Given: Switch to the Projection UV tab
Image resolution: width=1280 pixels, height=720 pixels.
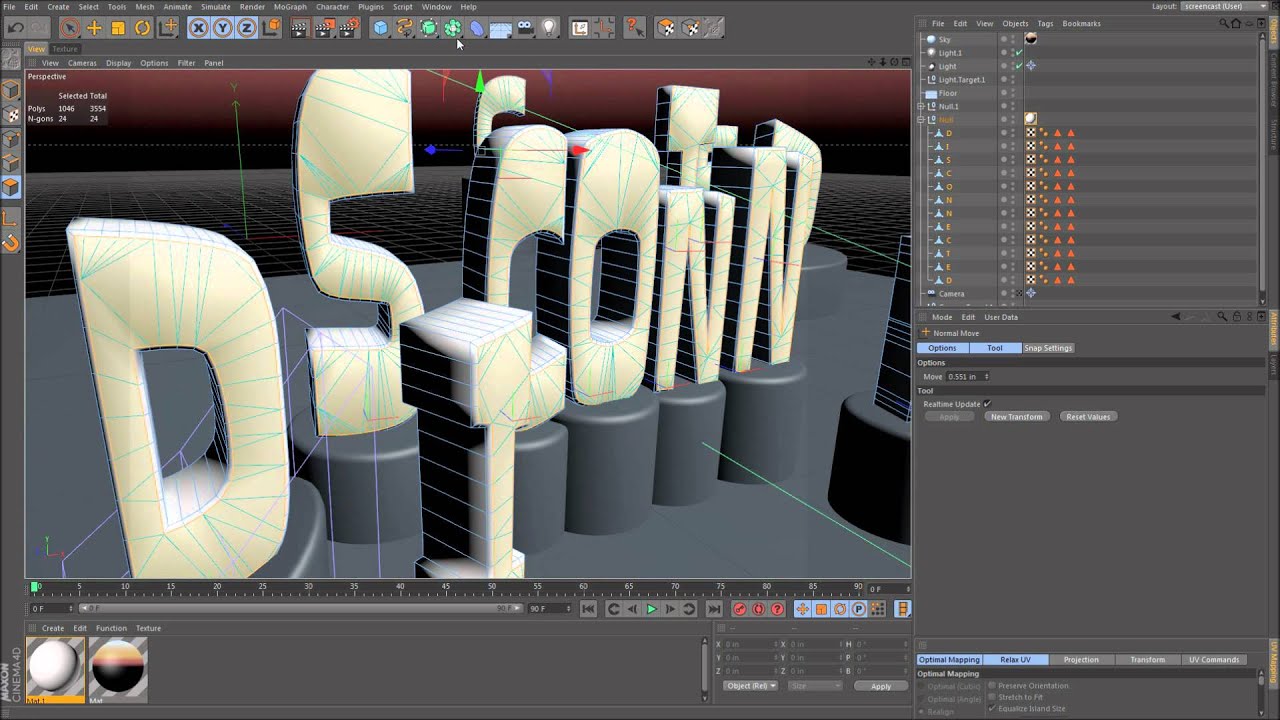Looking at the screenshot, I should pyautogui.click(x=1081, y=660).
